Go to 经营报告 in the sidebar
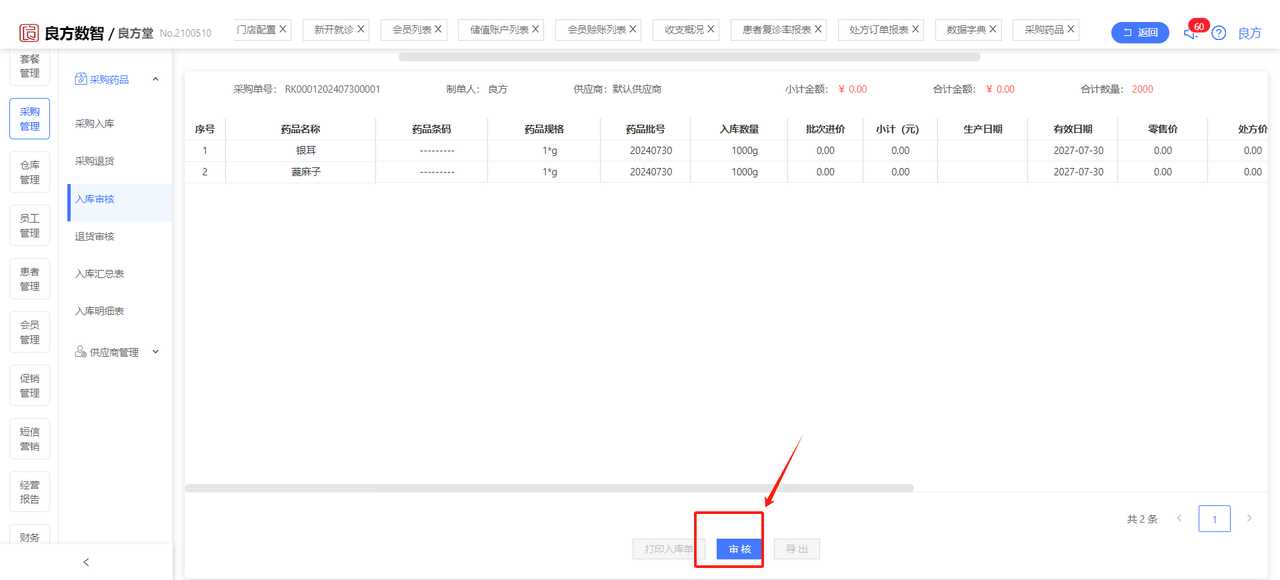The height and width of the screenshot is (580, 1280). tap(30, 492)
